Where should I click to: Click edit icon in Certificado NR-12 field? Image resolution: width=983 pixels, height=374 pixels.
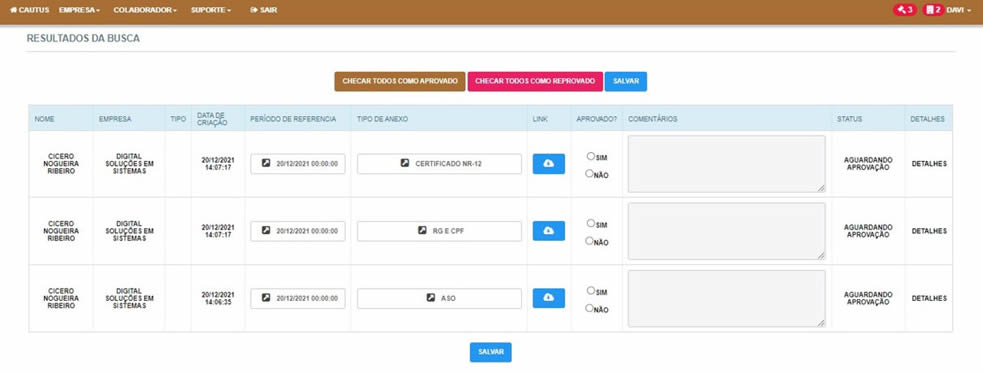(x=405, y=163)
